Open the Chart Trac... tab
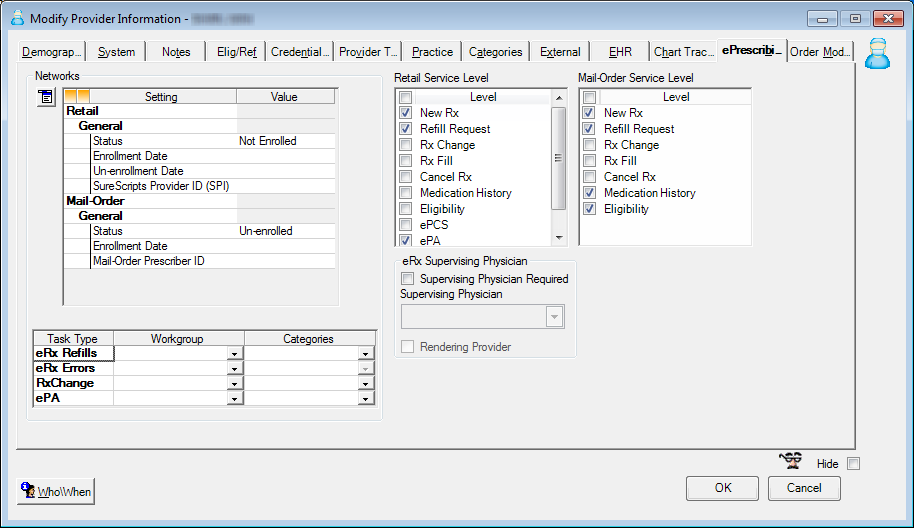 coord(684,52)
